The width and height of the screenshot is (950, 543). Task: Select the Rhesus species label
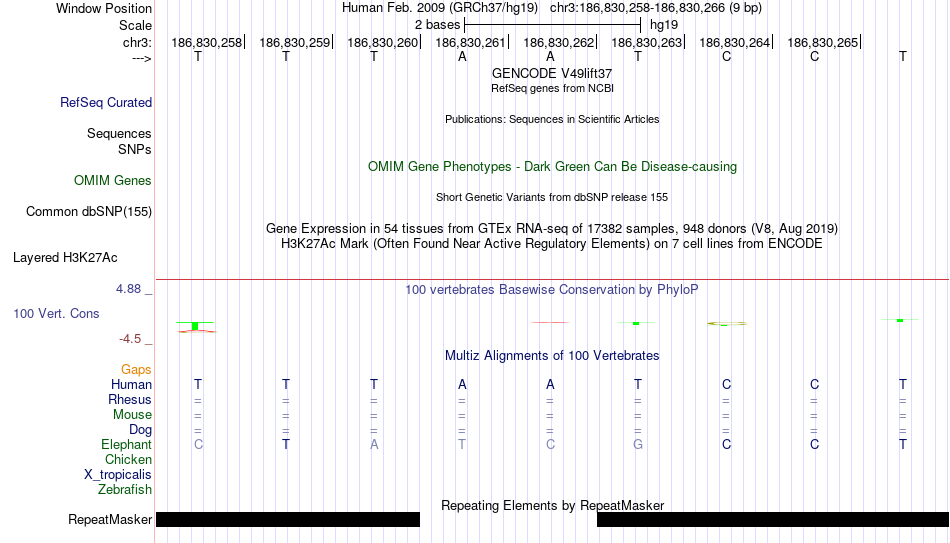130,400
